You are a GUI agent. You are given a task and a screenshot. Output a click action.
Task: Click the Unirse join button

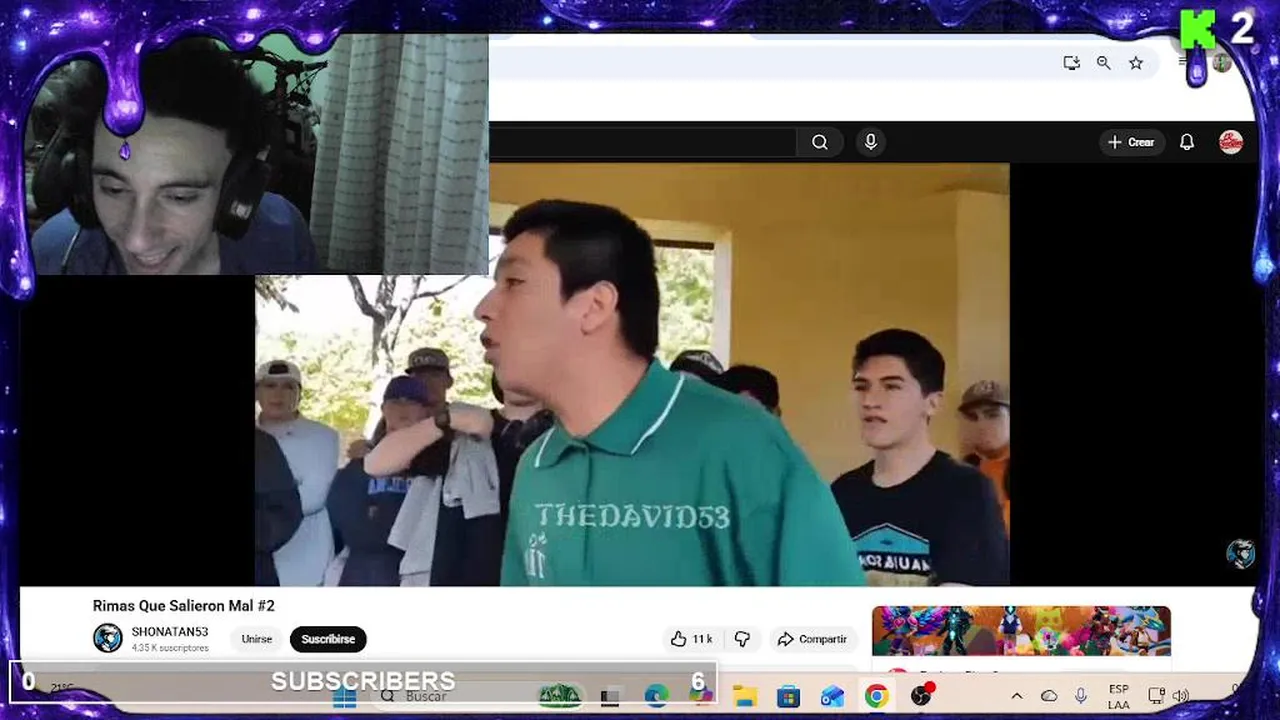click(256, 639)
